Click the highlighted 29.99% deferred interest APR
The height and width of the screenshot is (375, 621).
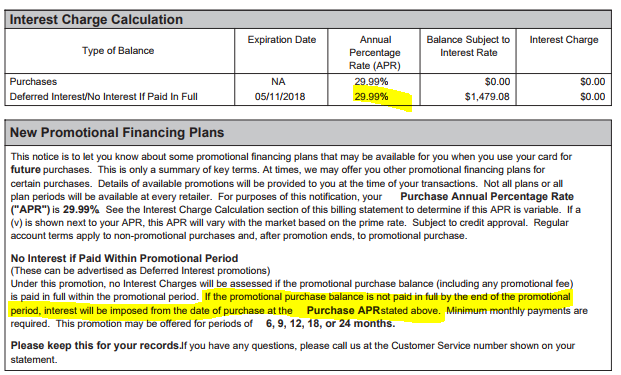coord(371,97)
